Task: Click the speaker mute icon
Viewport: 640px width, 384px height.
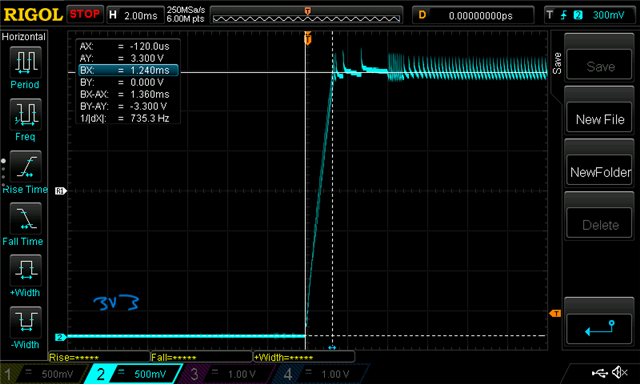Action: pyautogui.click(x=620, y=372)
